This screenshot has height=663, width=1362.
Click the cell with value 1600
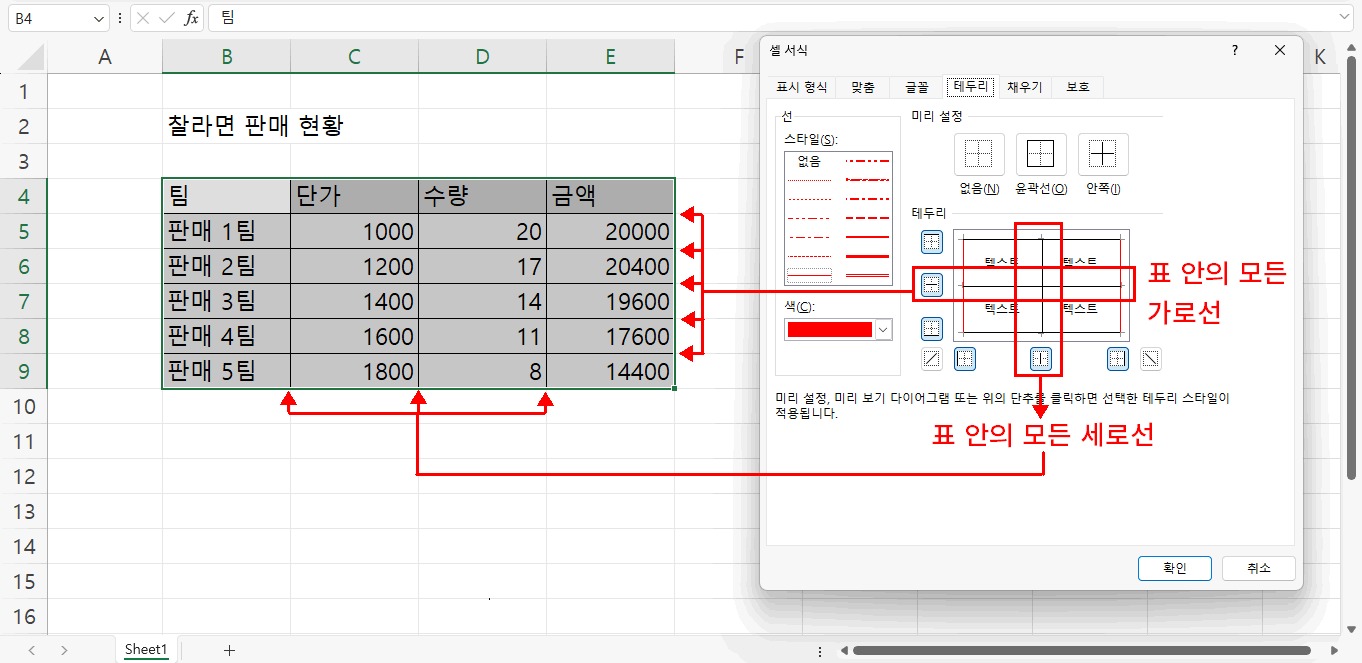pos(355,336)
